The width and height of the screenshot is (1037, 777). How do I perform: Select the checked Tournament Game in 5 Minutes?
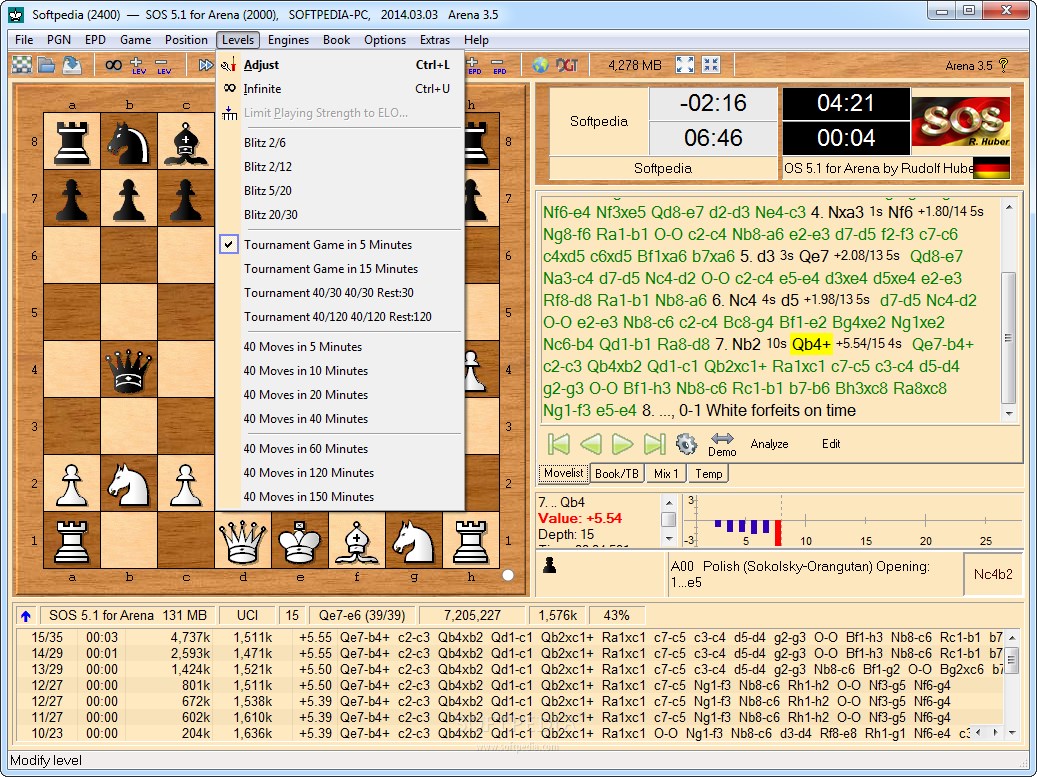pyautogui.click(x=340, y=245)
